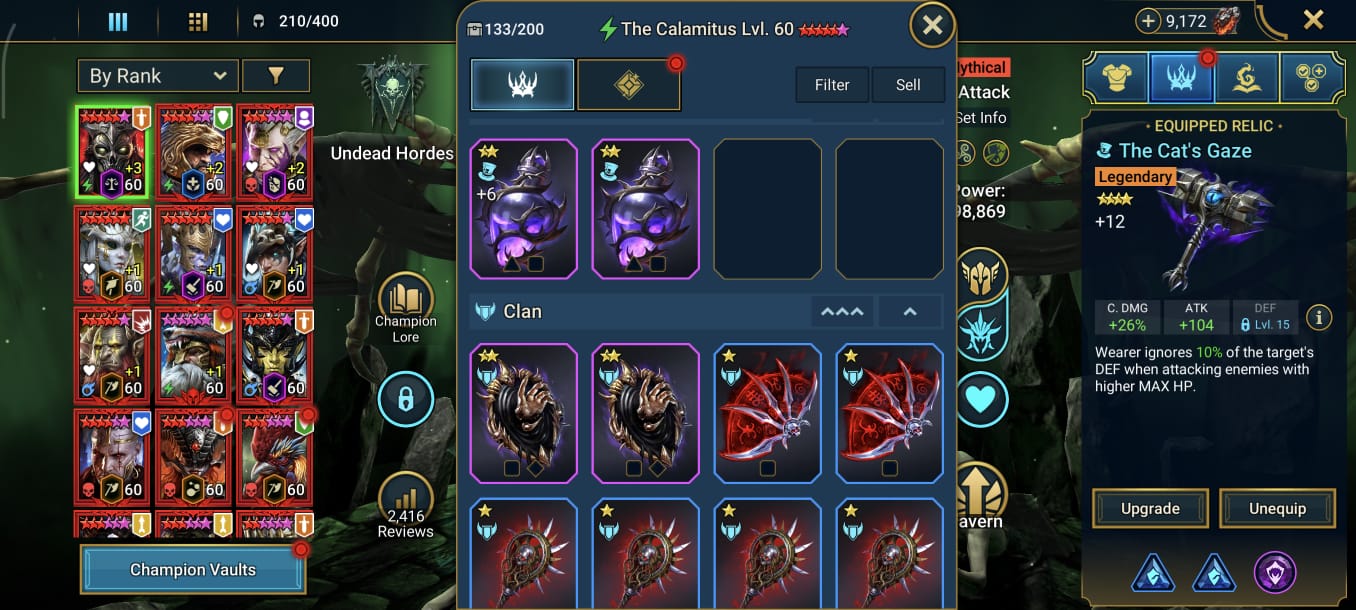Open the skills swirl tab
Image resolution: width=1356 pixels, height=610 pixels.
[x=1247, y=78]
